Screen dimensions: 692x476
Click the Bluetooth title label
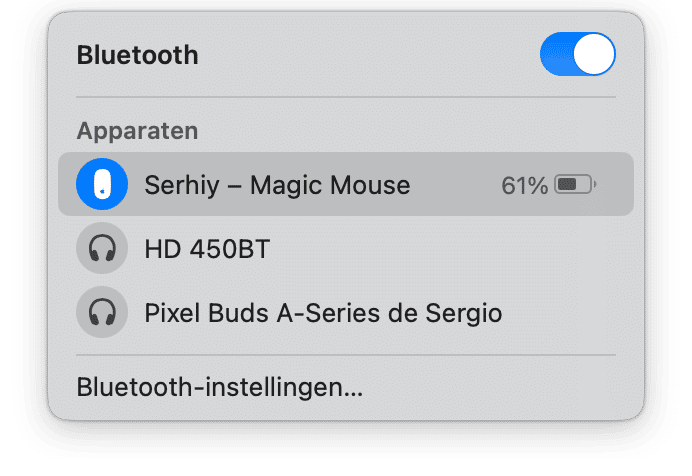[137, 55]
